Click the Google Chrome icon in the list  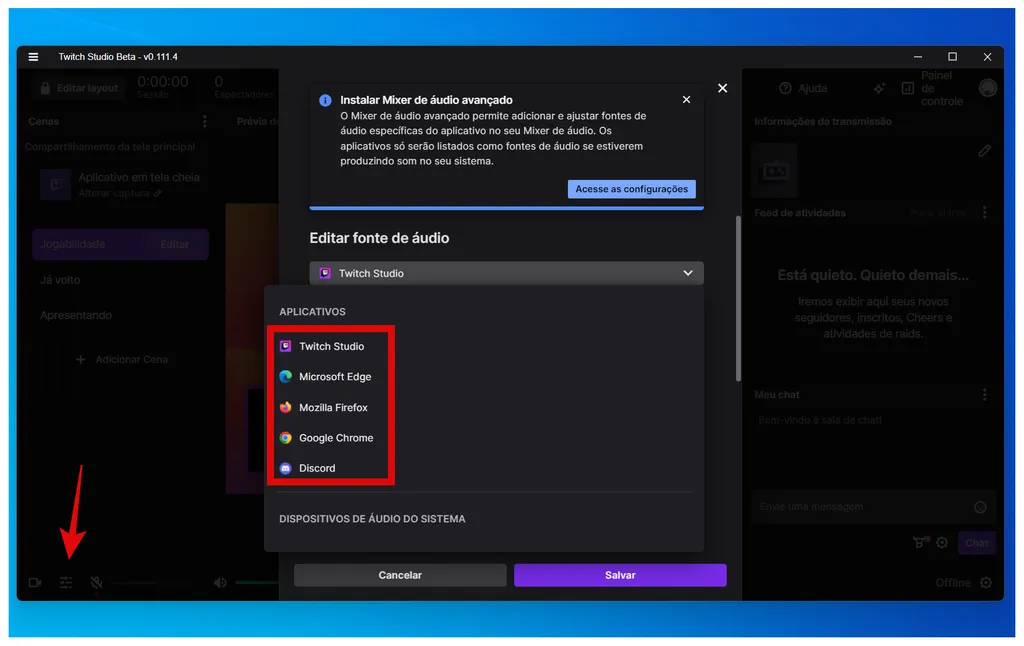tap(288, 438)
